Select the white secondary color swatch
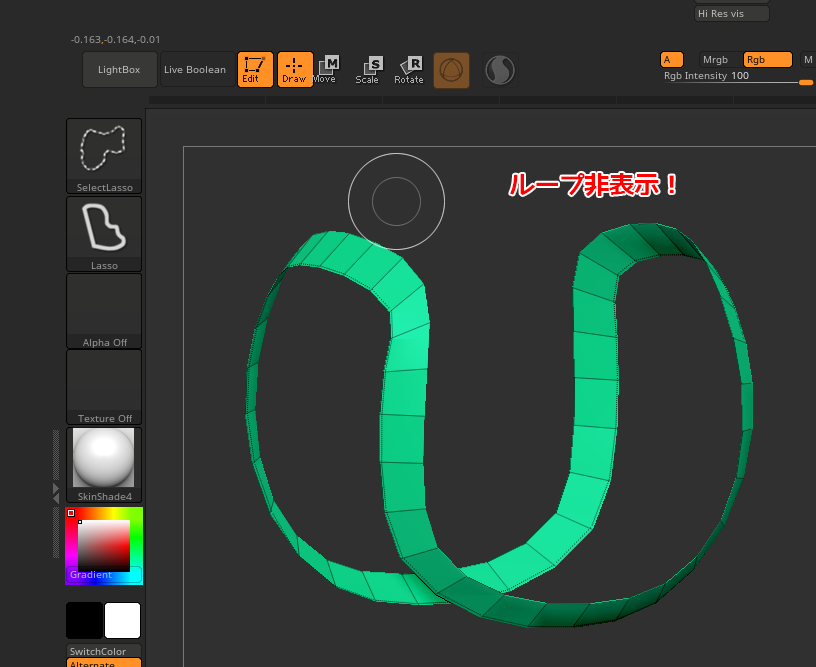Viewport: 816px width, 667px height. coord(122,620)
